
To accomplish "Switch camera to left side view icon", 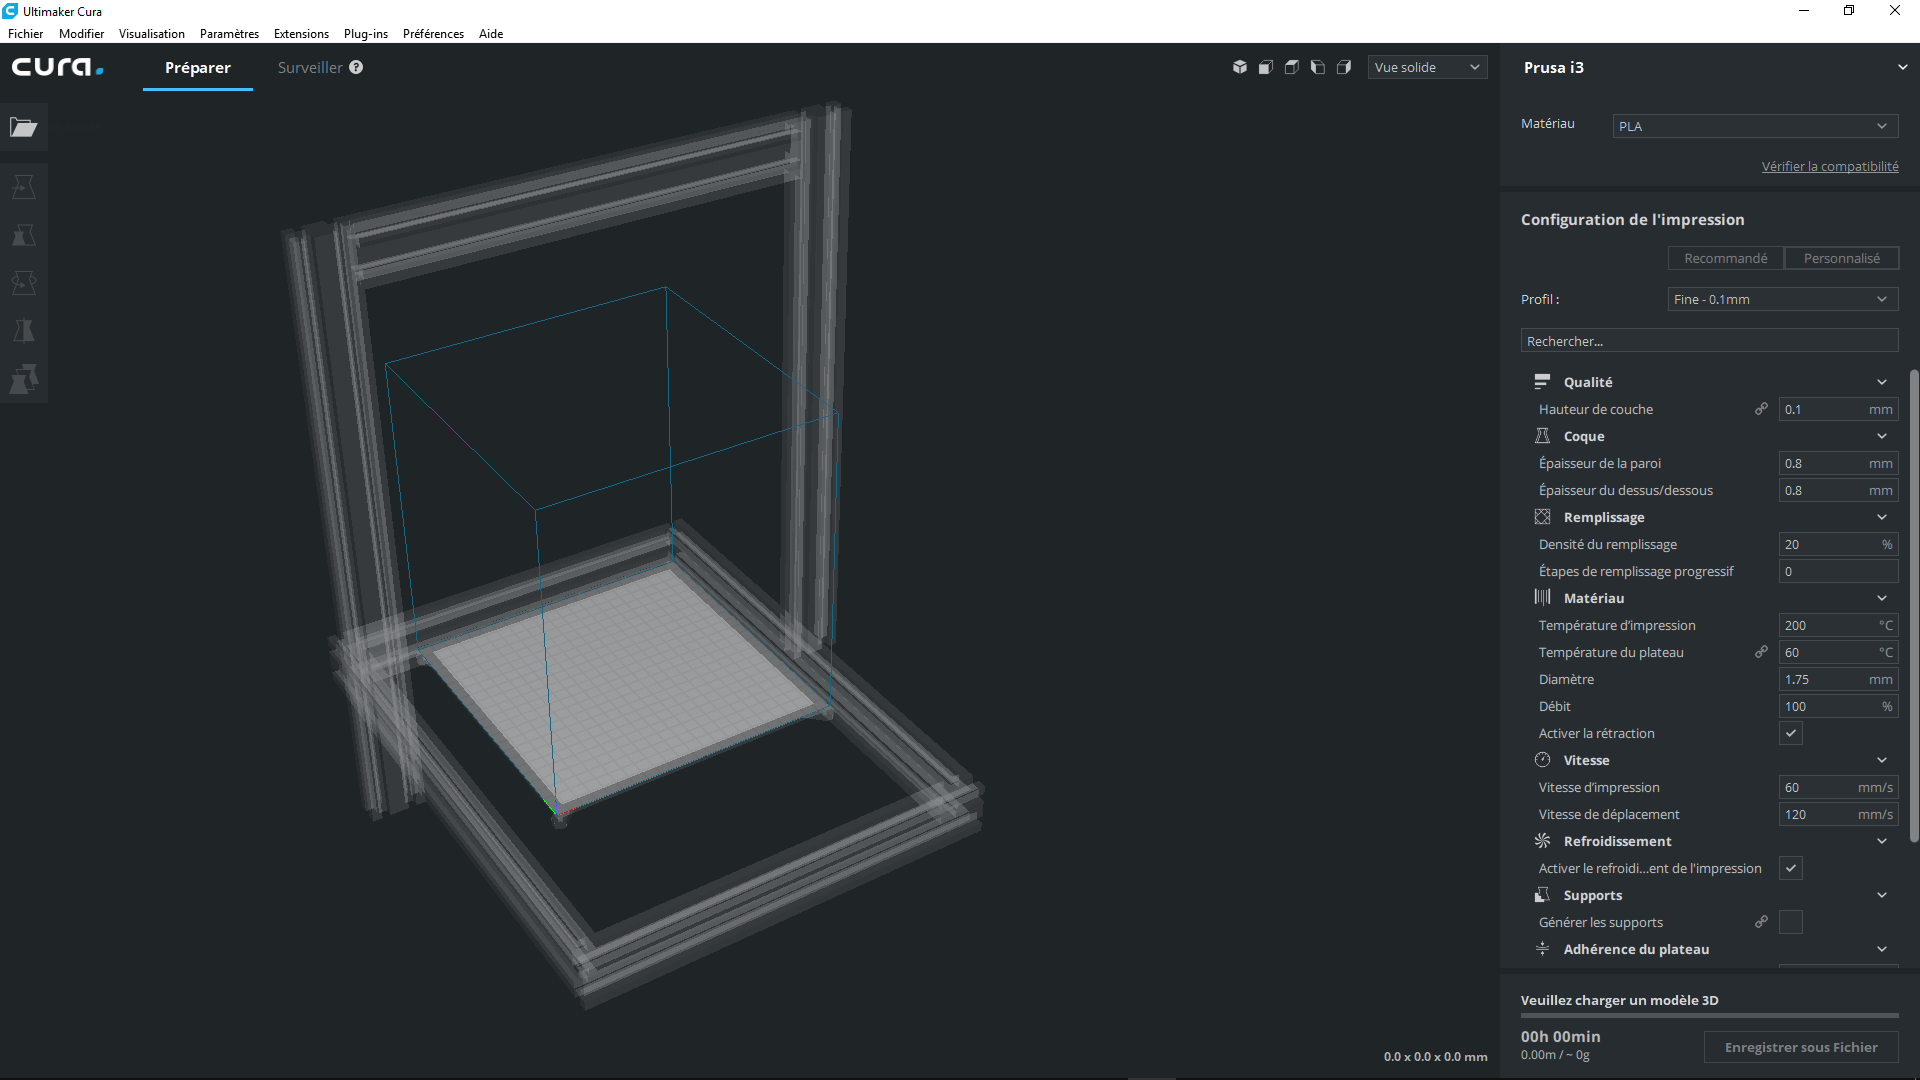I will [x=1318, y=67].
